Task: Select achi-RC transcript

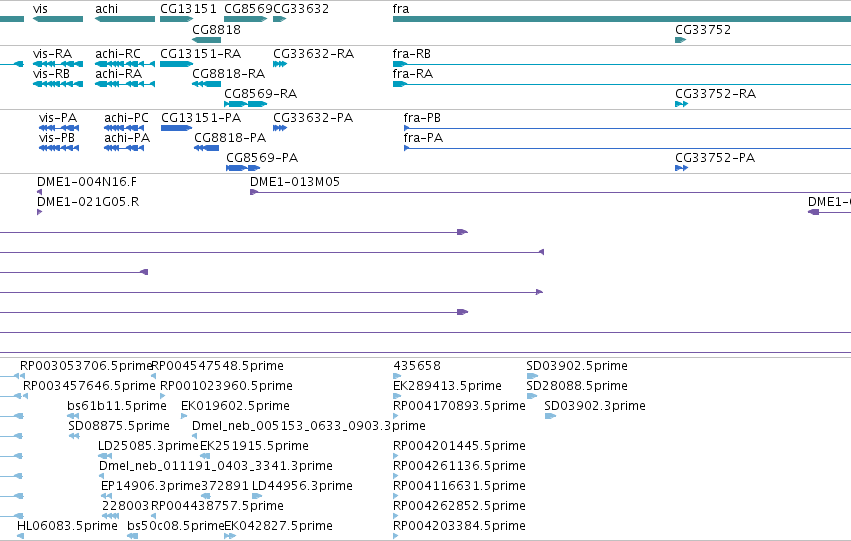Action: pyautogui.click(x=125, y=64)
